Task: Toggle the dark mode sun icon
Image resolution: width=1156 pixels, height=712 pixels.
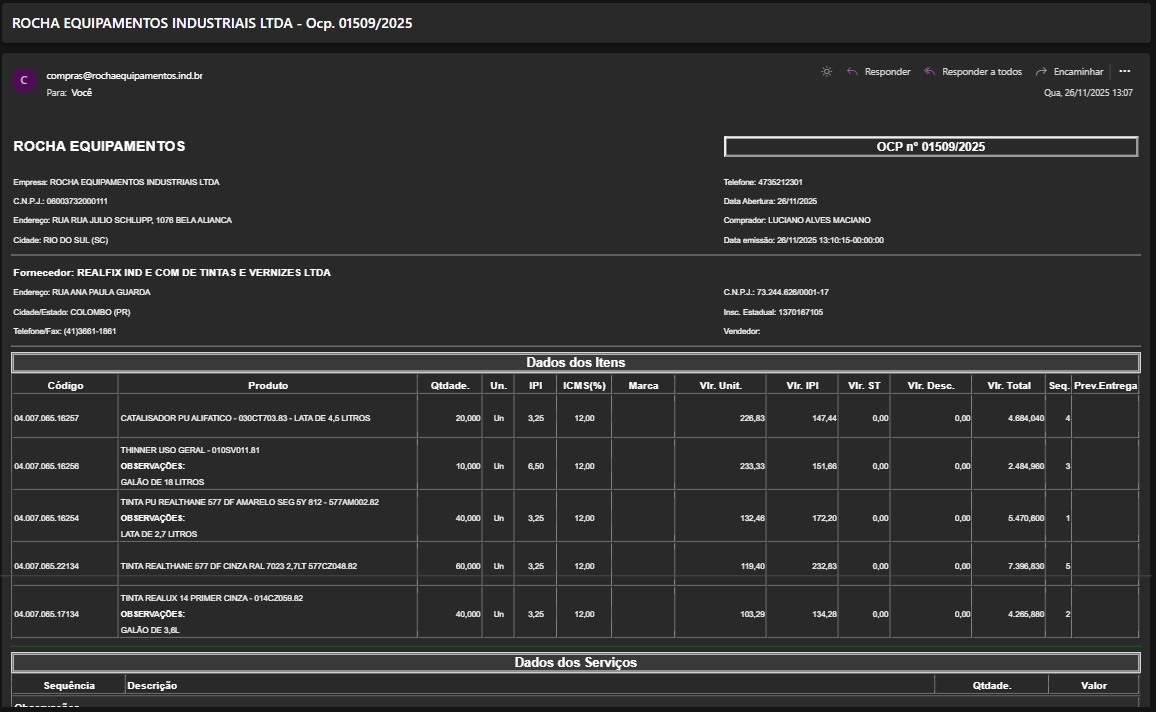Action: [x=826, y=72]
